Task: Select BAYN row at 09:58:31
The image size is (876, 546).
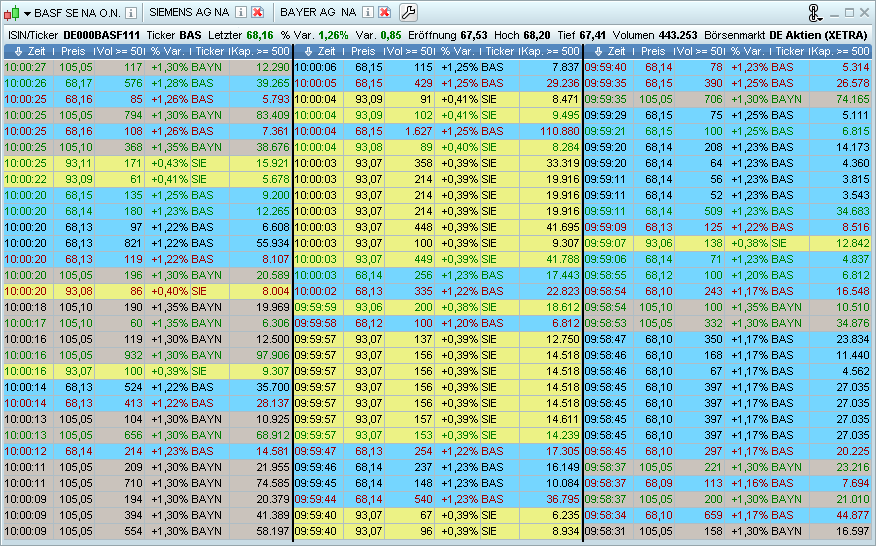Action: tap(727, 531)
